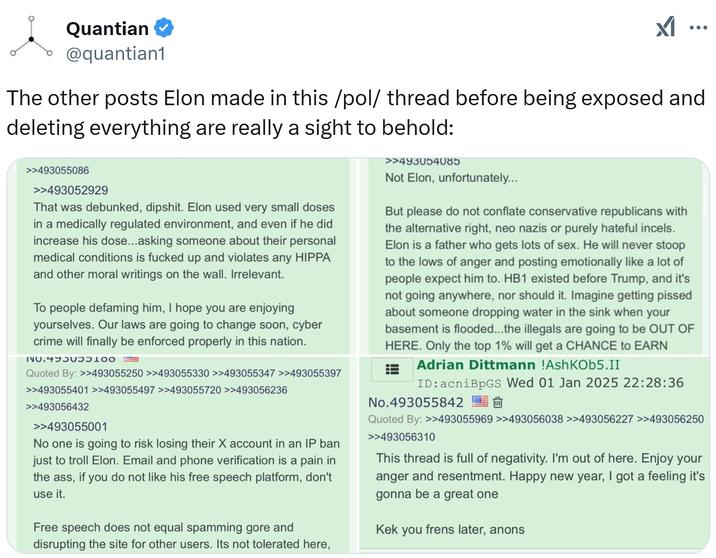716x558 pixels.
Task: Open the @quantian1 handle
Action: (x=116, y=53)
